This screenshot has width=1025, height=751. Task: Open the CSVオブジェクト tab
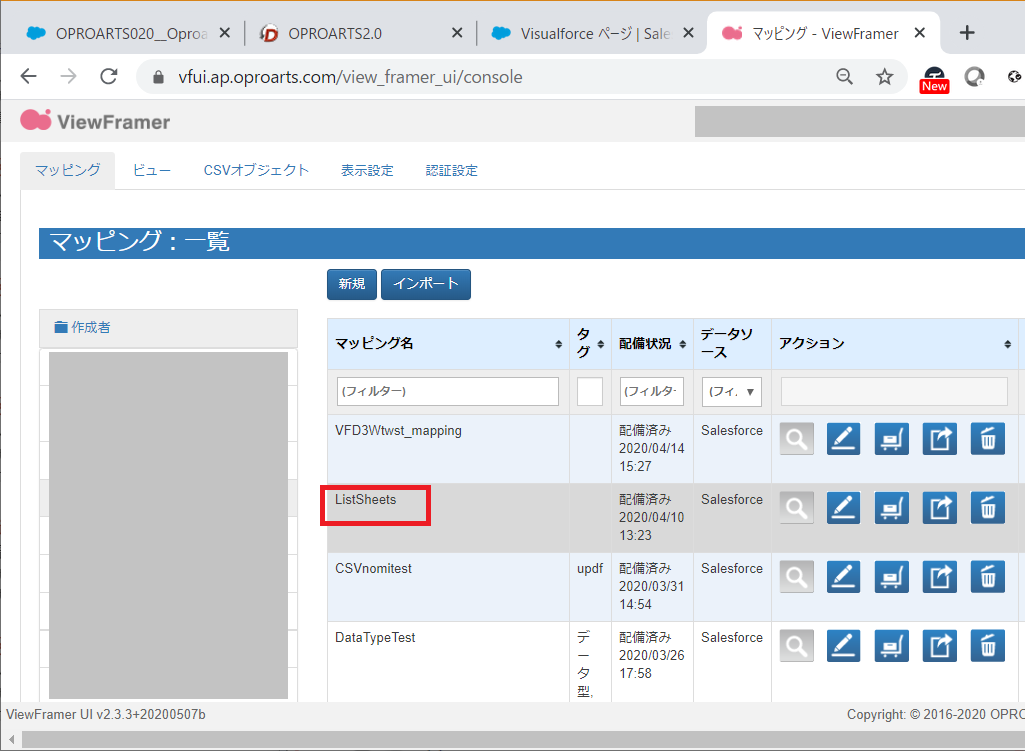click(256, 171)
